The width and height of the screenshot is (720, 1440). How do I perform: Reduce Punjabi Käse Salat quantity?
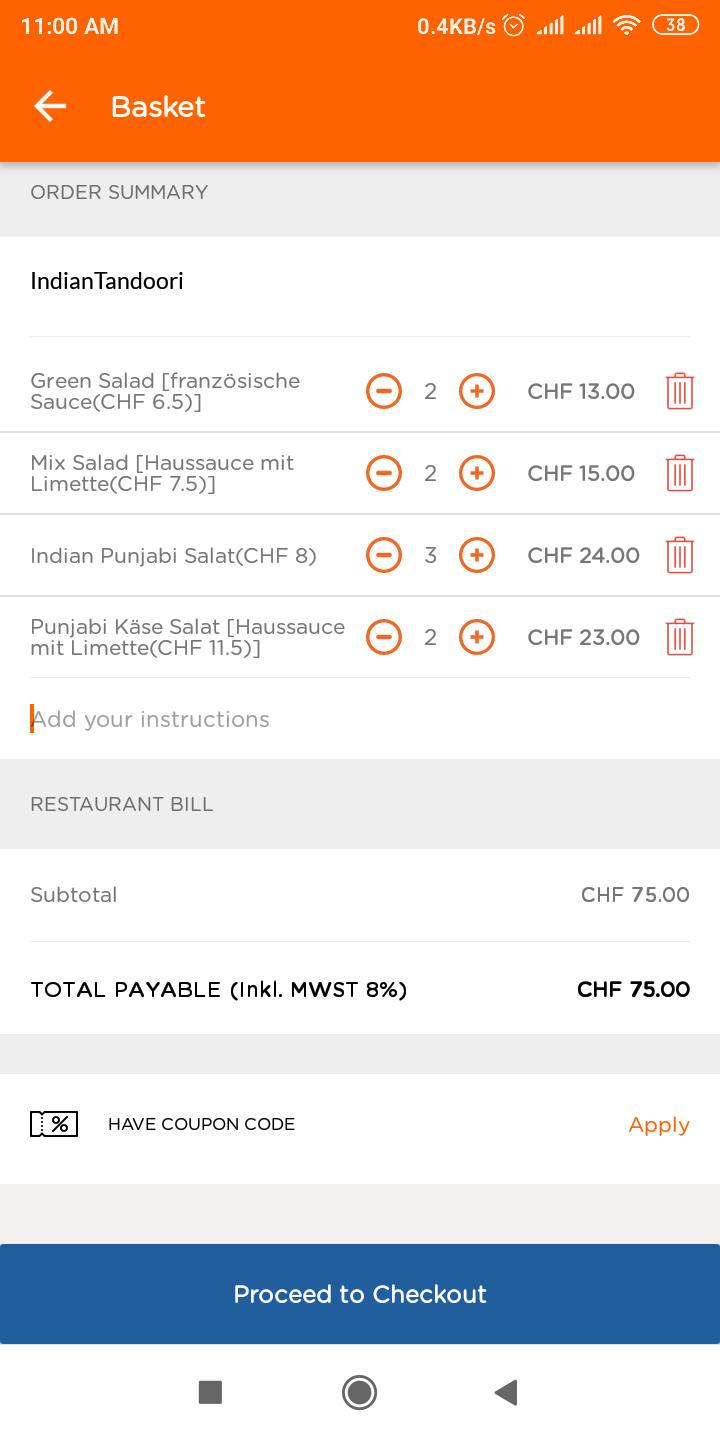click(384, 637)
